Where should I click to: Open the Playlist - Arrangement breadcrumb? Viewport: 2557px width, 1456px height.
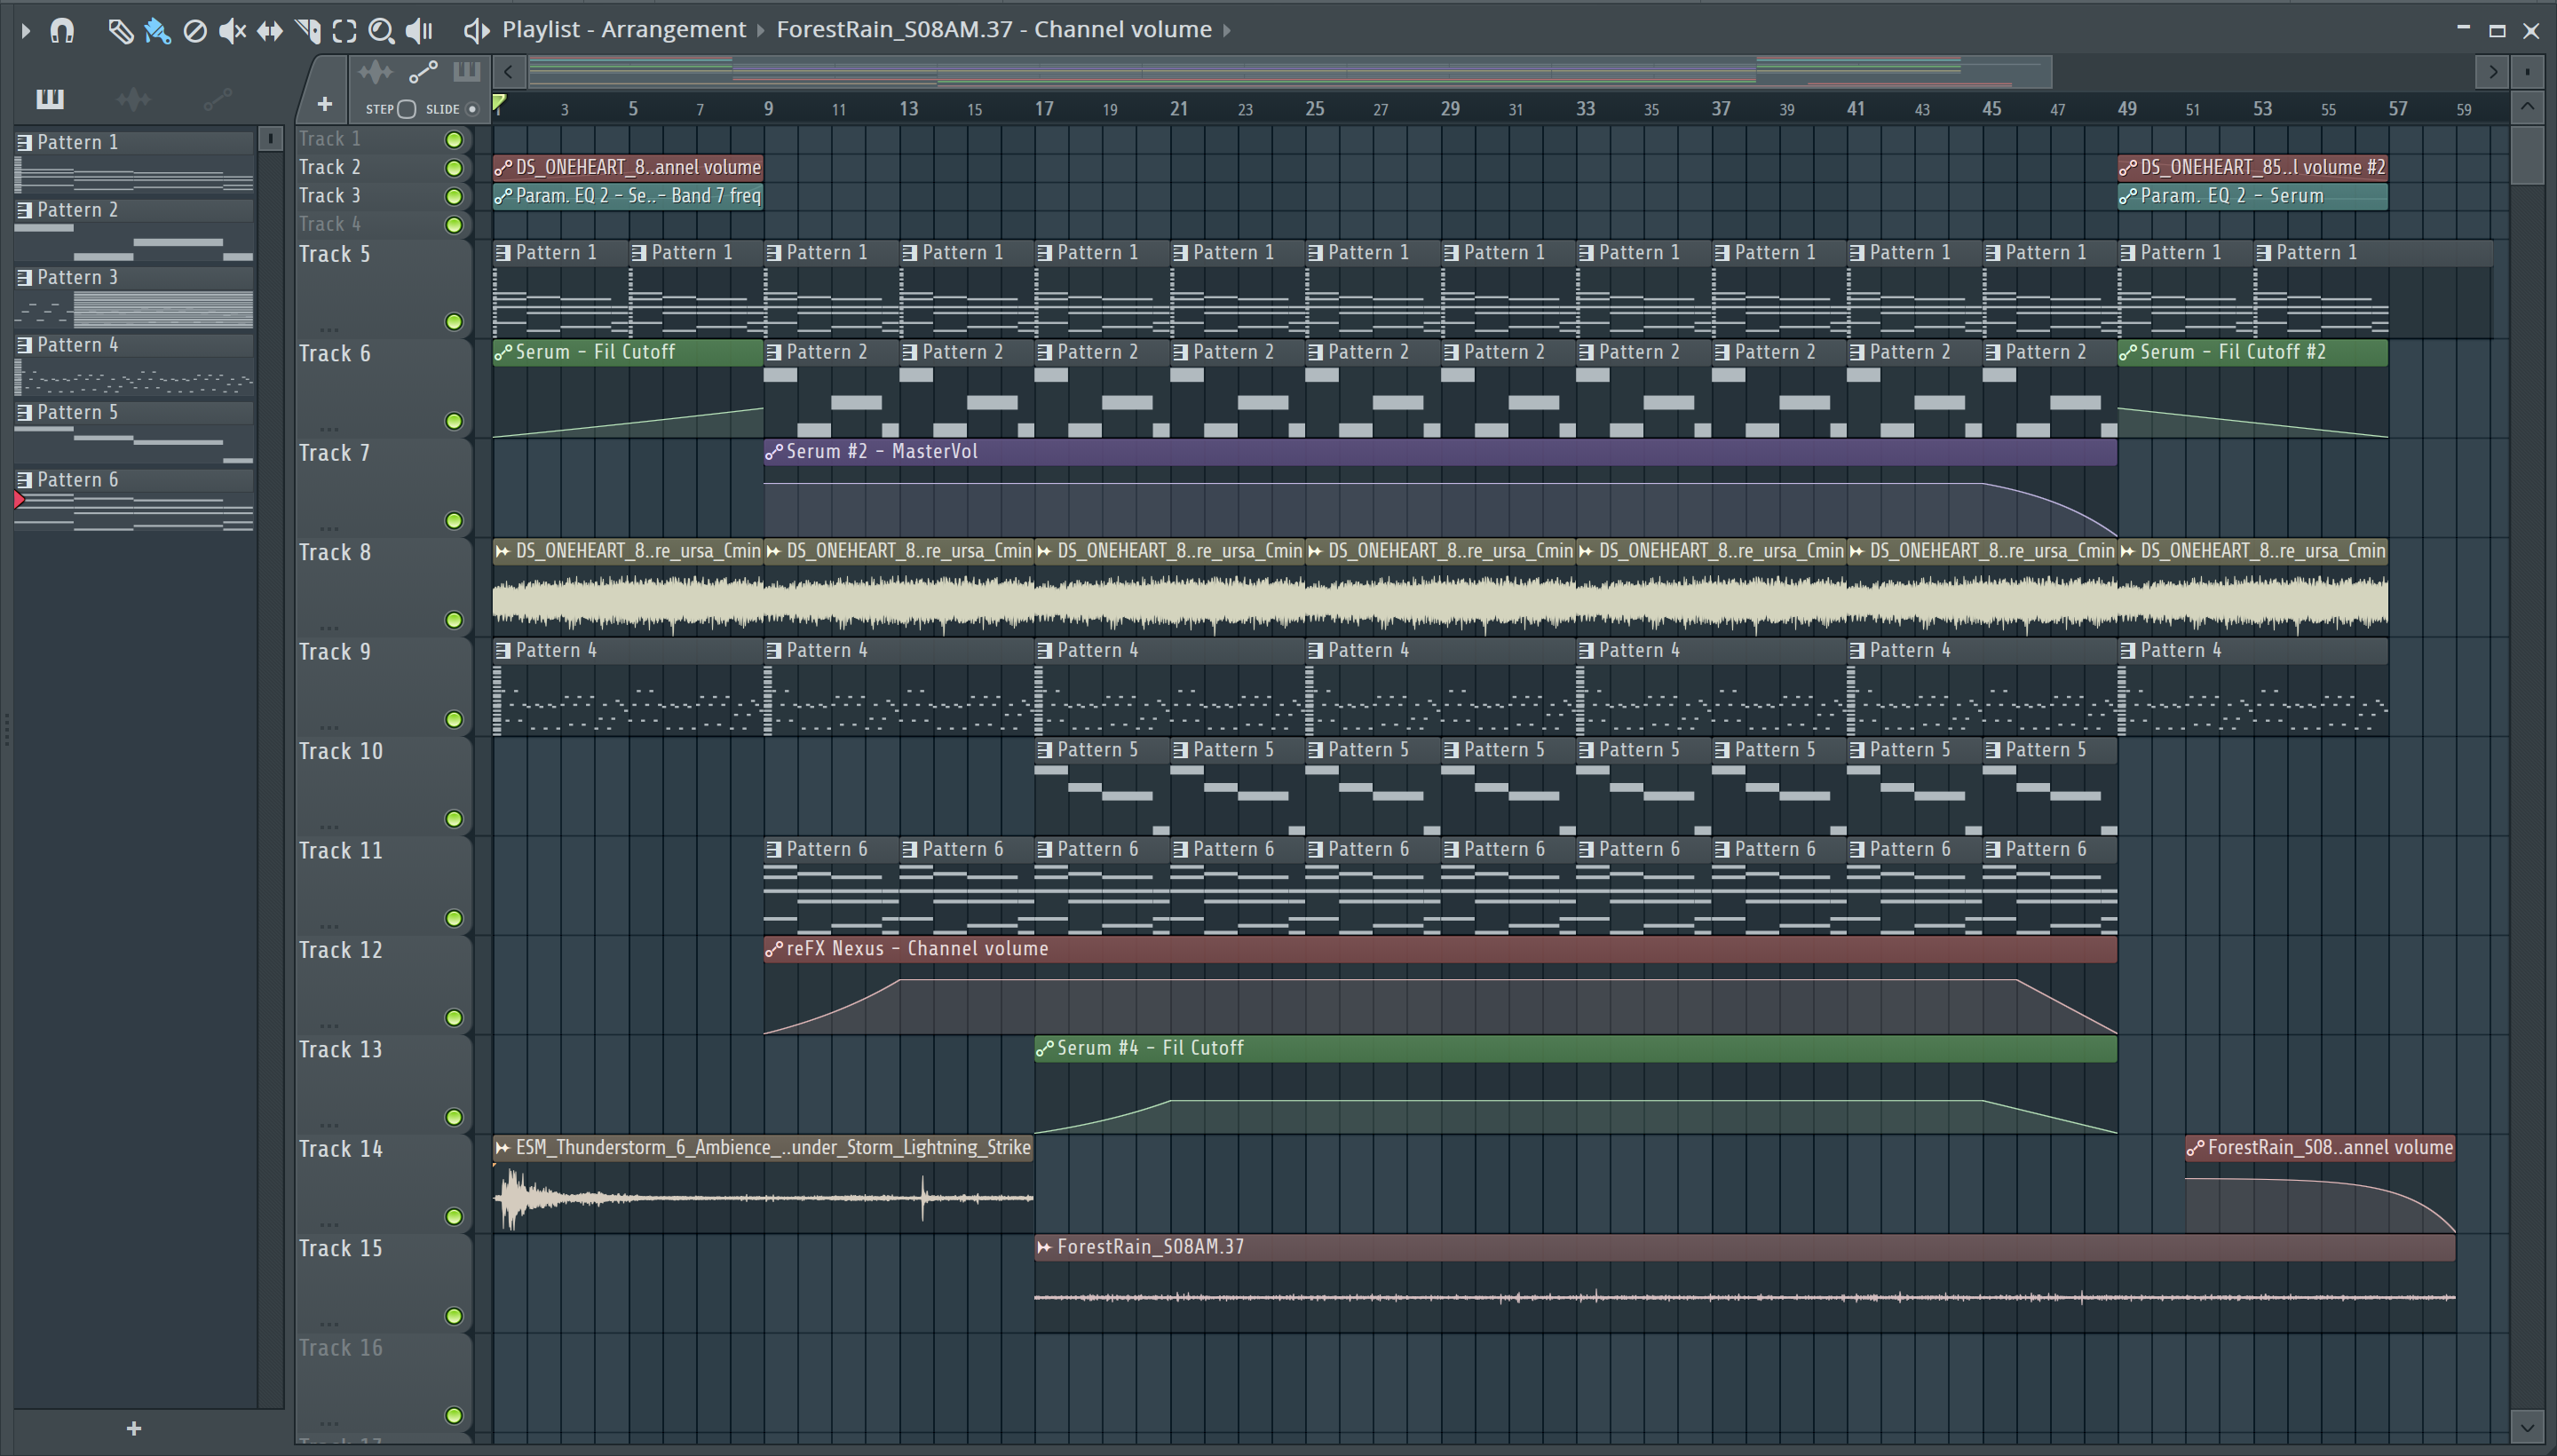pos(624,30)
